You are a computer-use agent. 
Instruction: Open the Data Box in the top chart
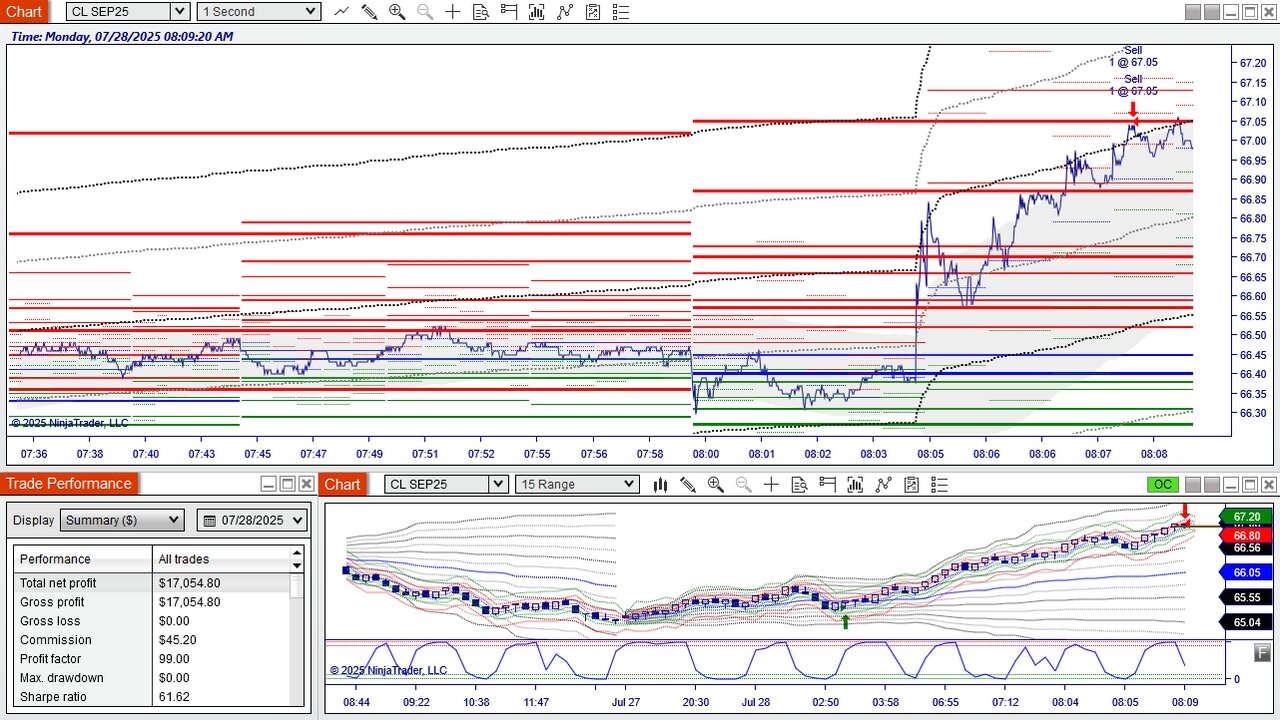(481, 12)
